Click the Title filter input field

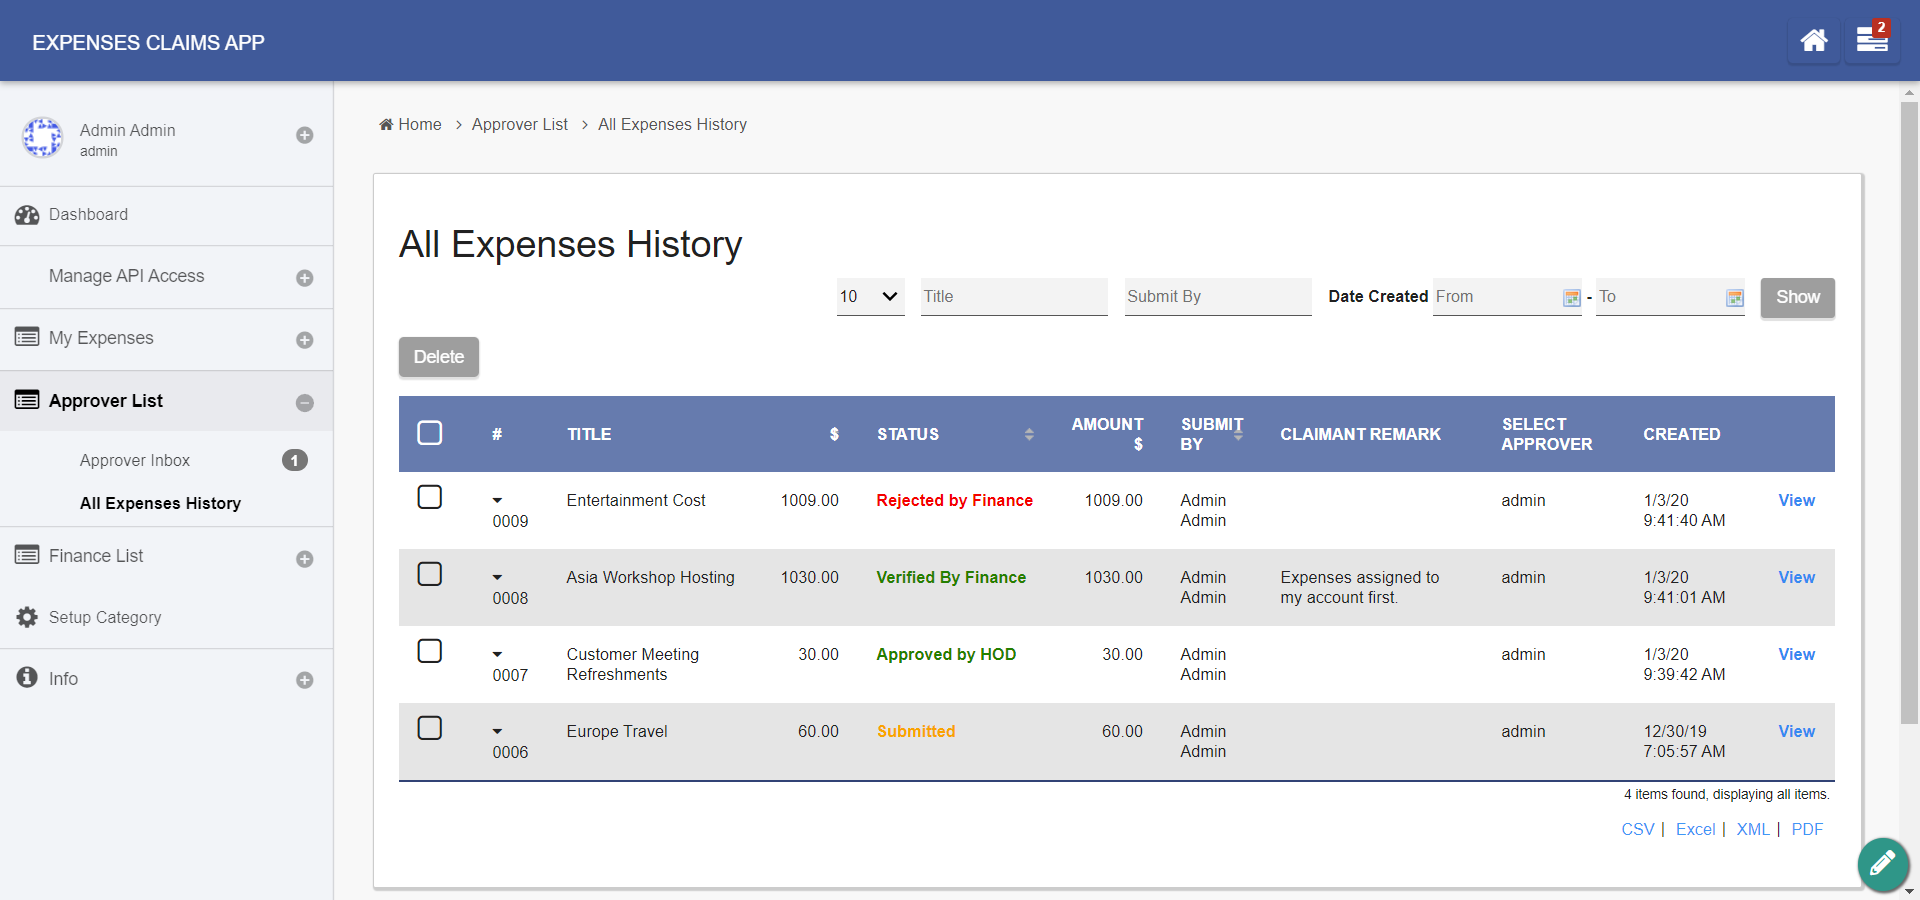1014,297
